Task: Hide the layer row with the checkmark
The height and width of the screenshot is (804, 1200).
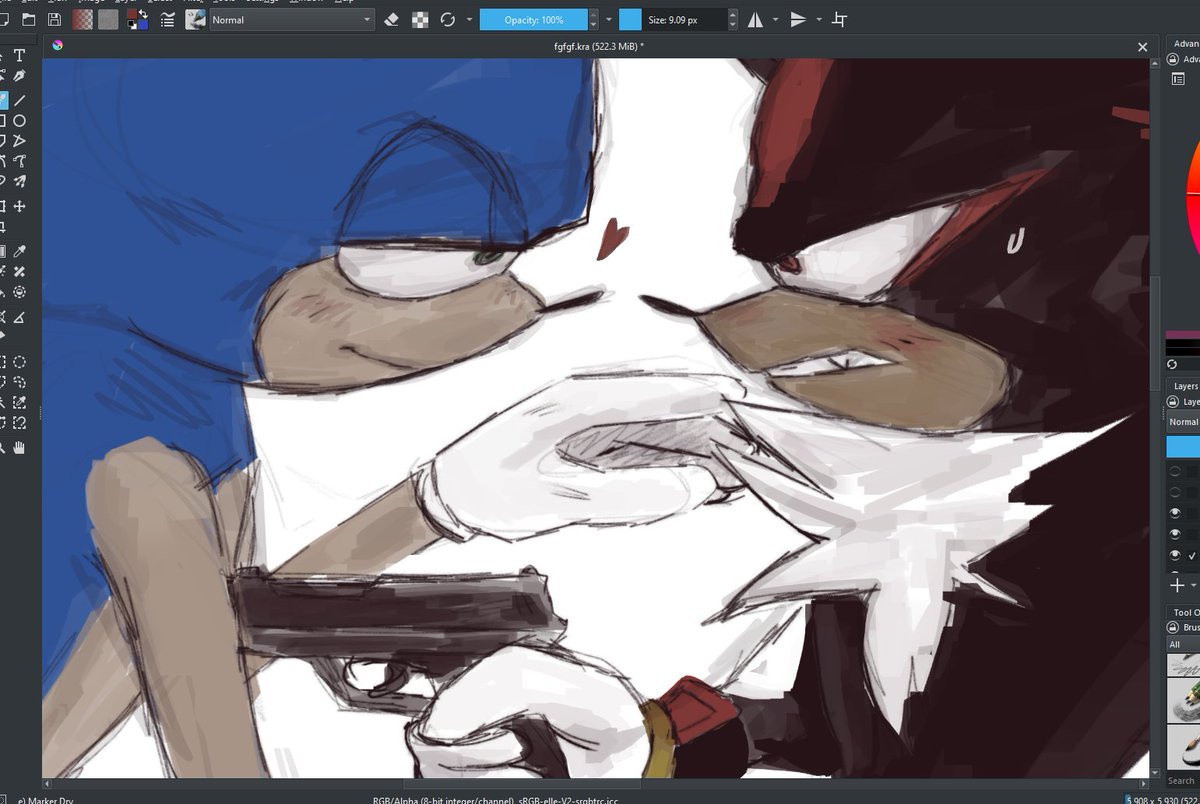Action: click(1175, 555)
